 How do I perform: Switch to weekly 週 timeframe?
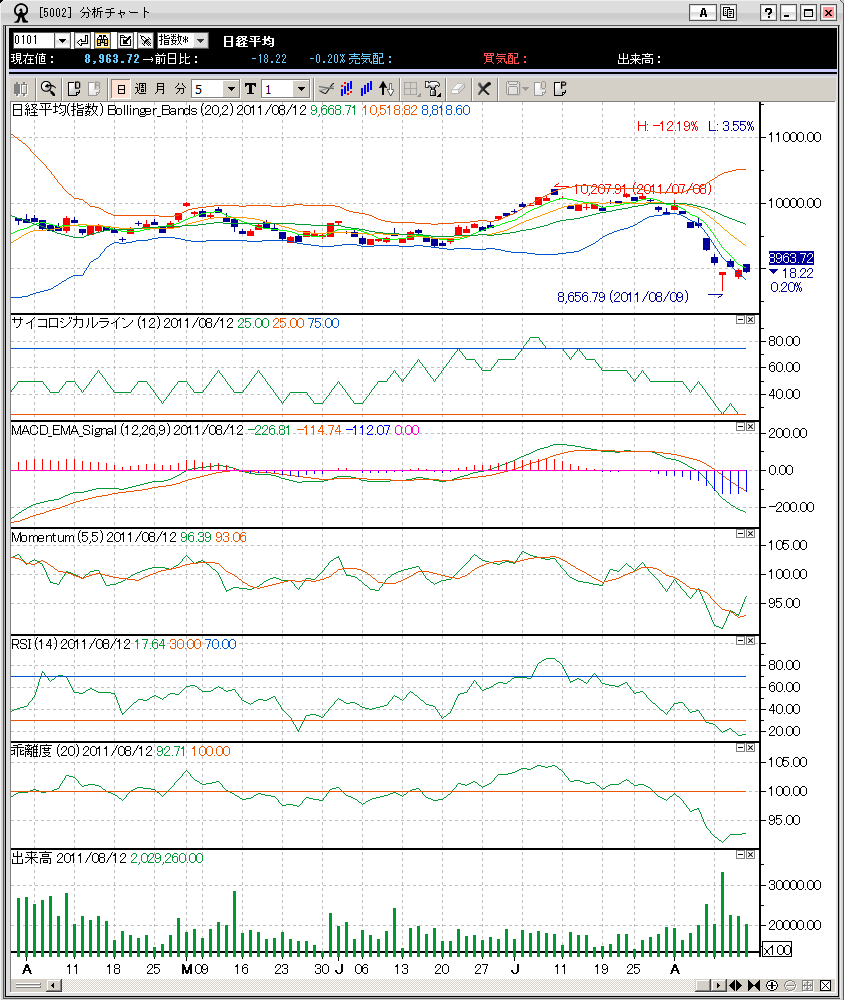tap(140, 88)
